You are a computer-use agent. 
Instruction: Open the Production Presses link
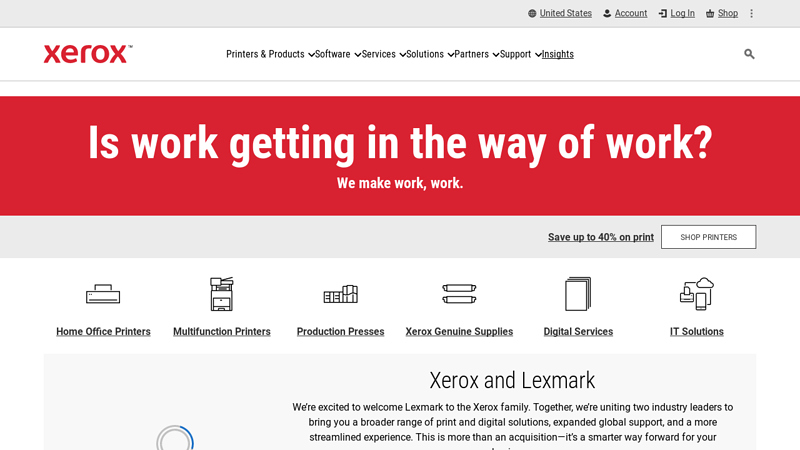click(340, 332)
